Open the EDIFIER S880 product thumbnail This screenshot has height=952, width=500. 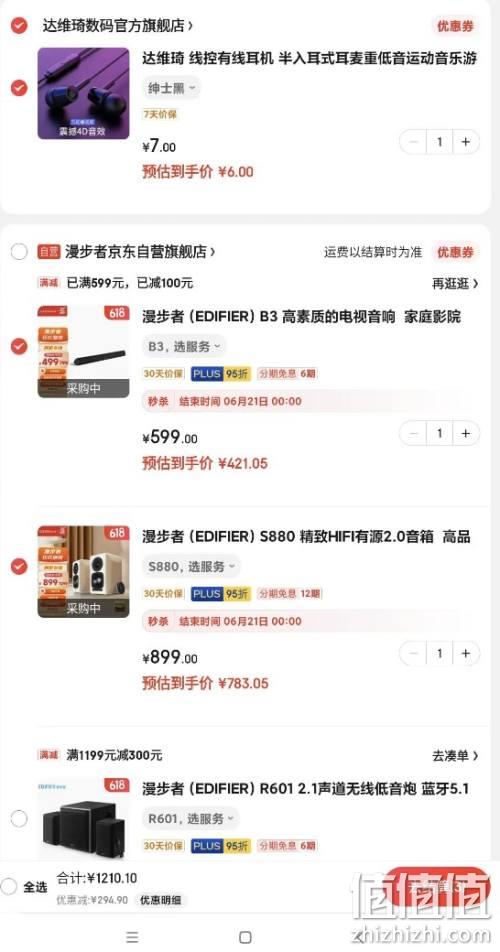[x=83, y=571]
